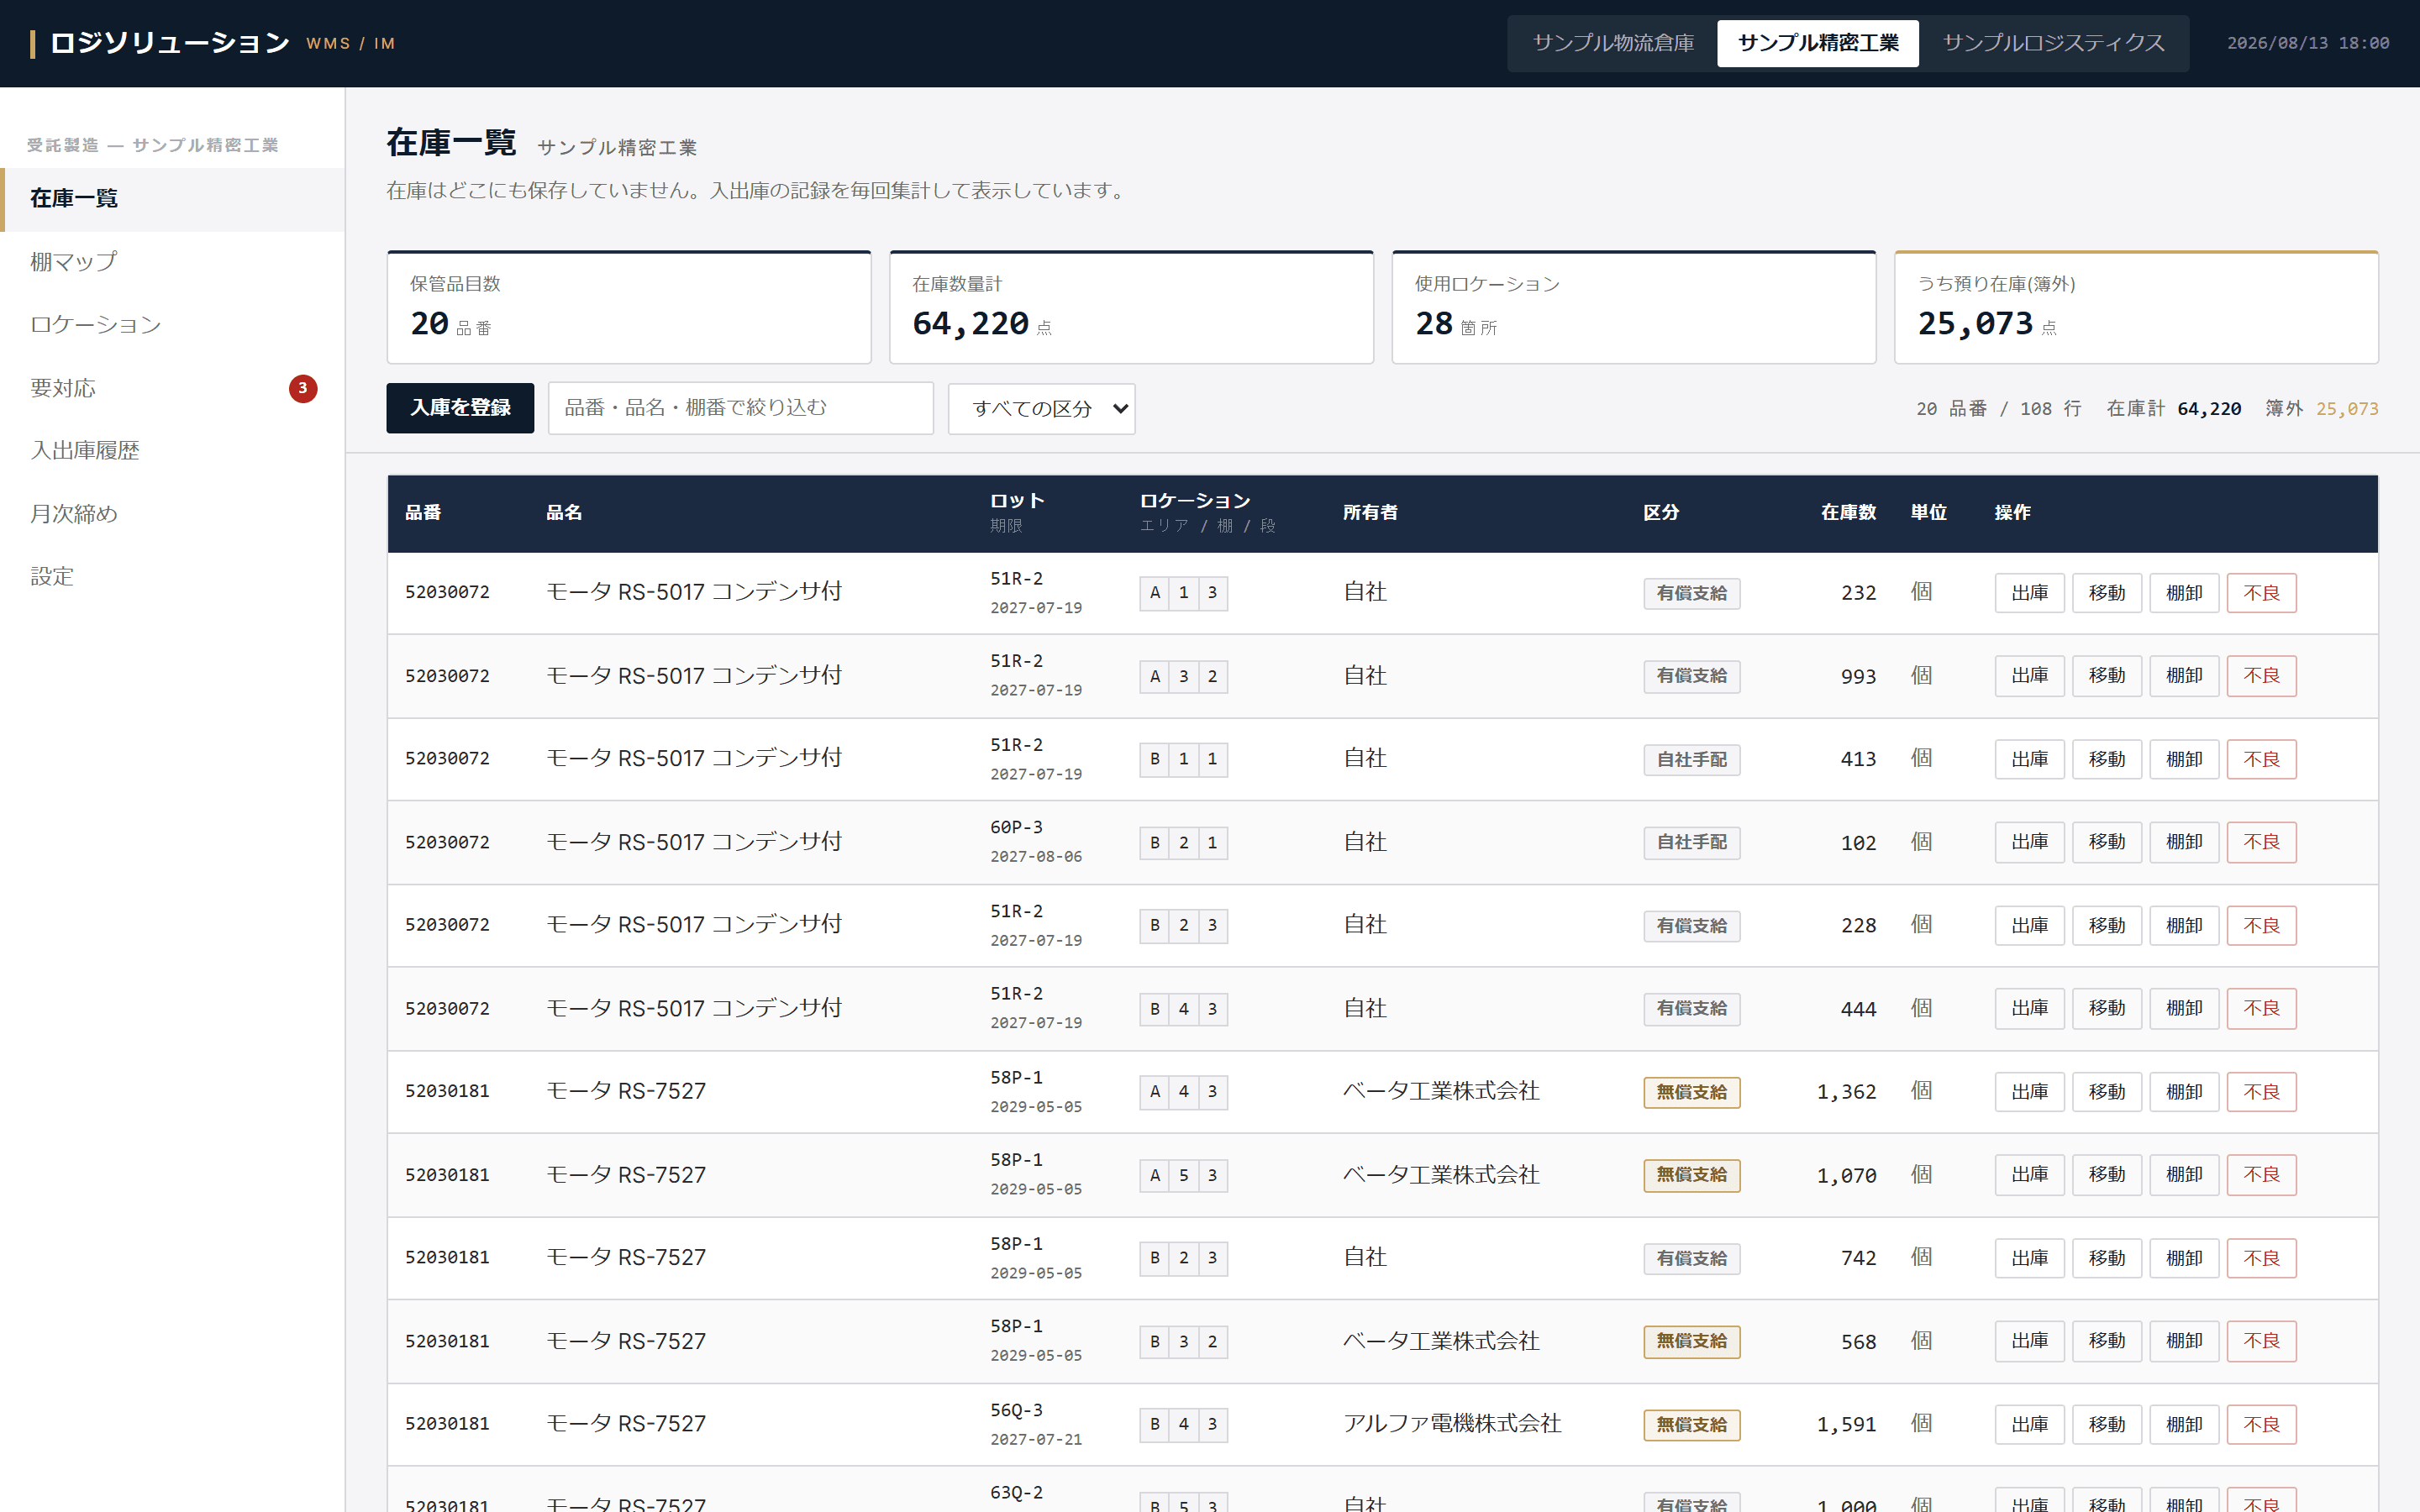Screen dimensions: 2420x1512
Task: Click the 無償支給 badge in the 1,362 row
Action: [x=1691, y=1092]
